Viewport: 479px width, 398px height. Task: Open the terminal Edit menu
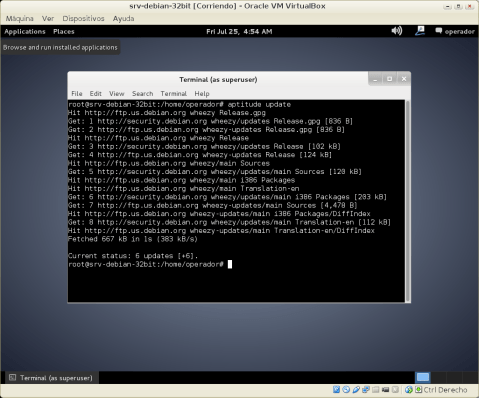95,94
